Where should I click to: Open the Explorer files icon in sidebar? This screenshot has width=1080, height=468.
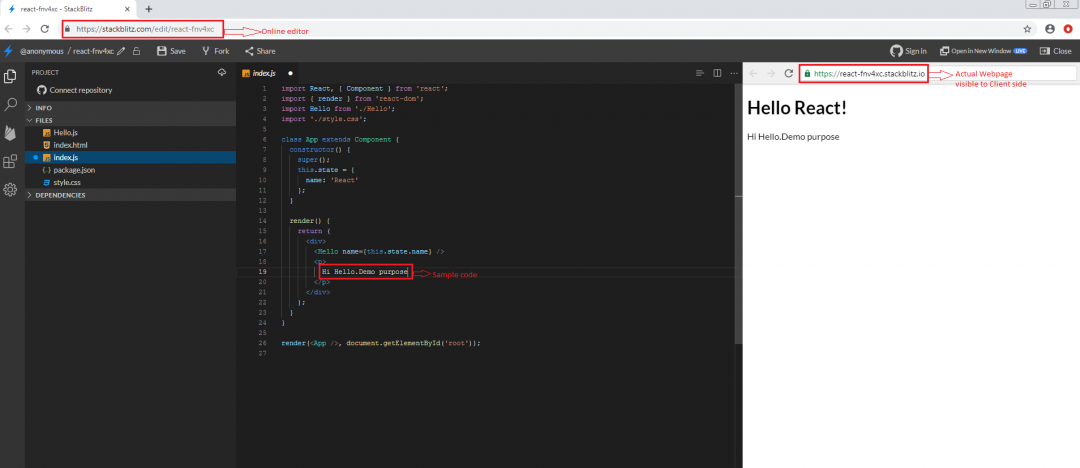pos(10,76)
